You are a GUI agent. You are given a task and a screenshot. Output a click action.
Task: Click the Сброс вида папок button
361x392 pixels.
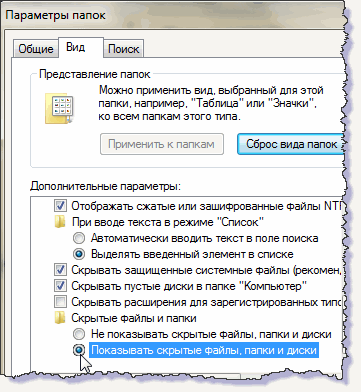(291, 144)
